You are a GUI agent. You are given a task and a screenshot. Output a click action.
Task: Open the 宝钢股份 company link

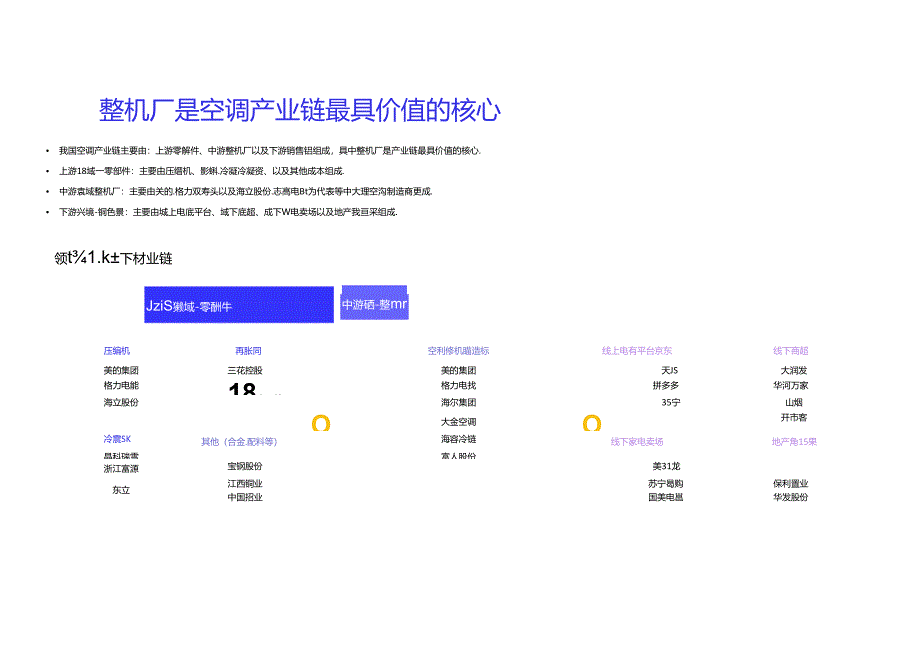pyautogui.click(x=246, y=467)
